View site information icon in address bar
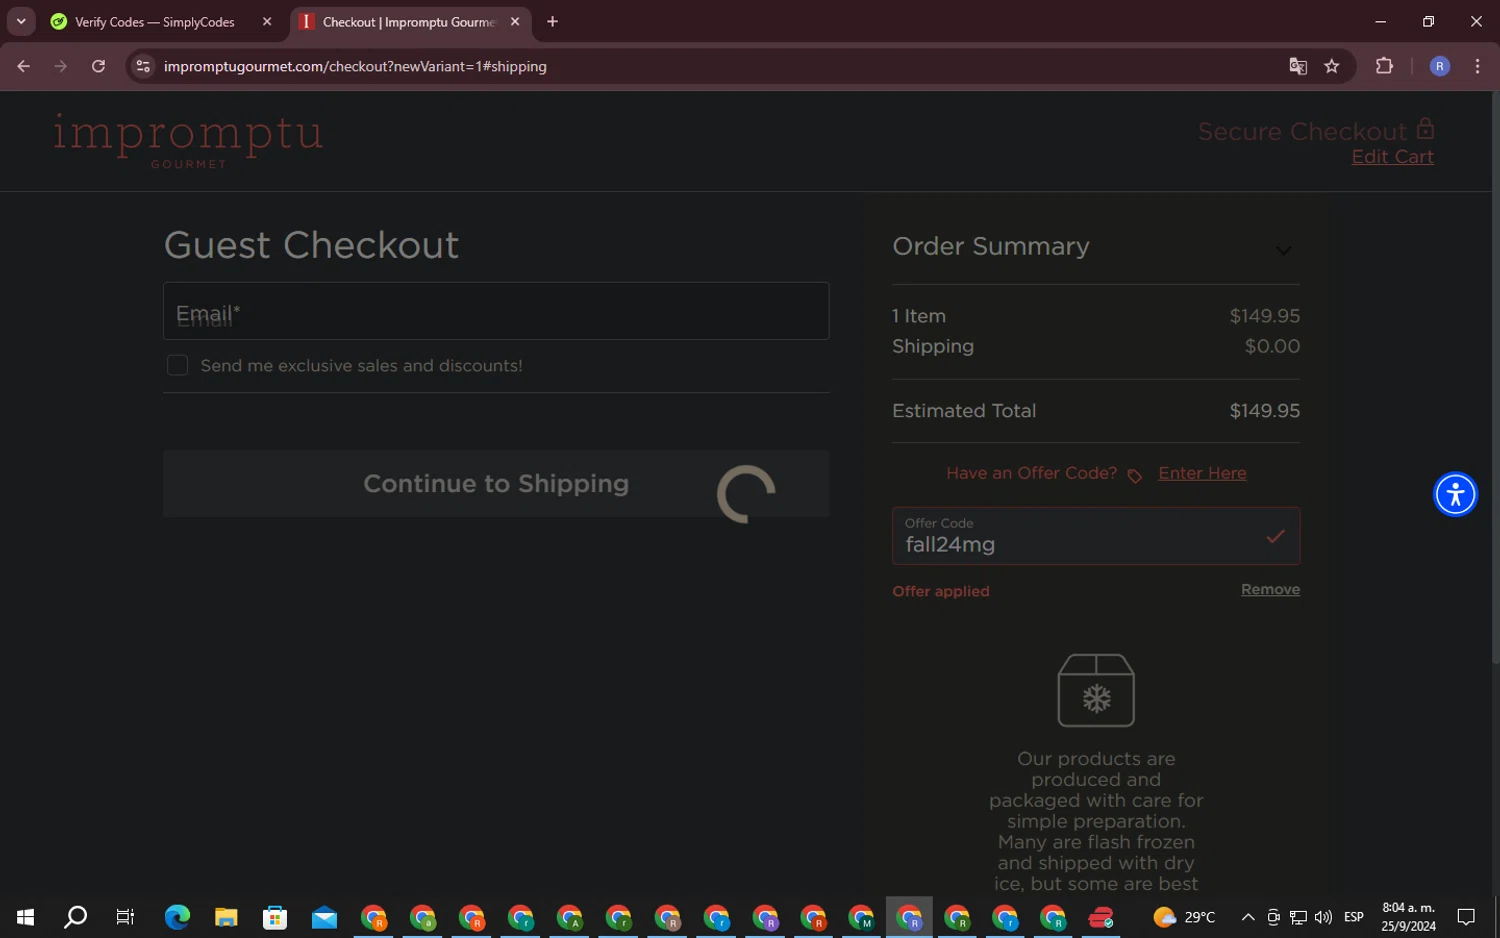Image resolution: width=1500 pixels, height=938 pixels. [143, 66]
